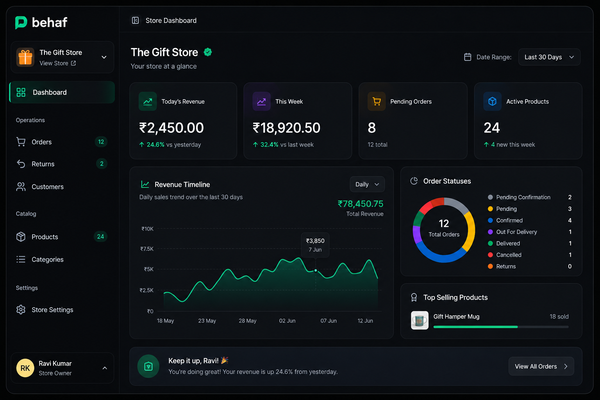
Task: Open Customers in the sidebar
Action: coord(62,187)
